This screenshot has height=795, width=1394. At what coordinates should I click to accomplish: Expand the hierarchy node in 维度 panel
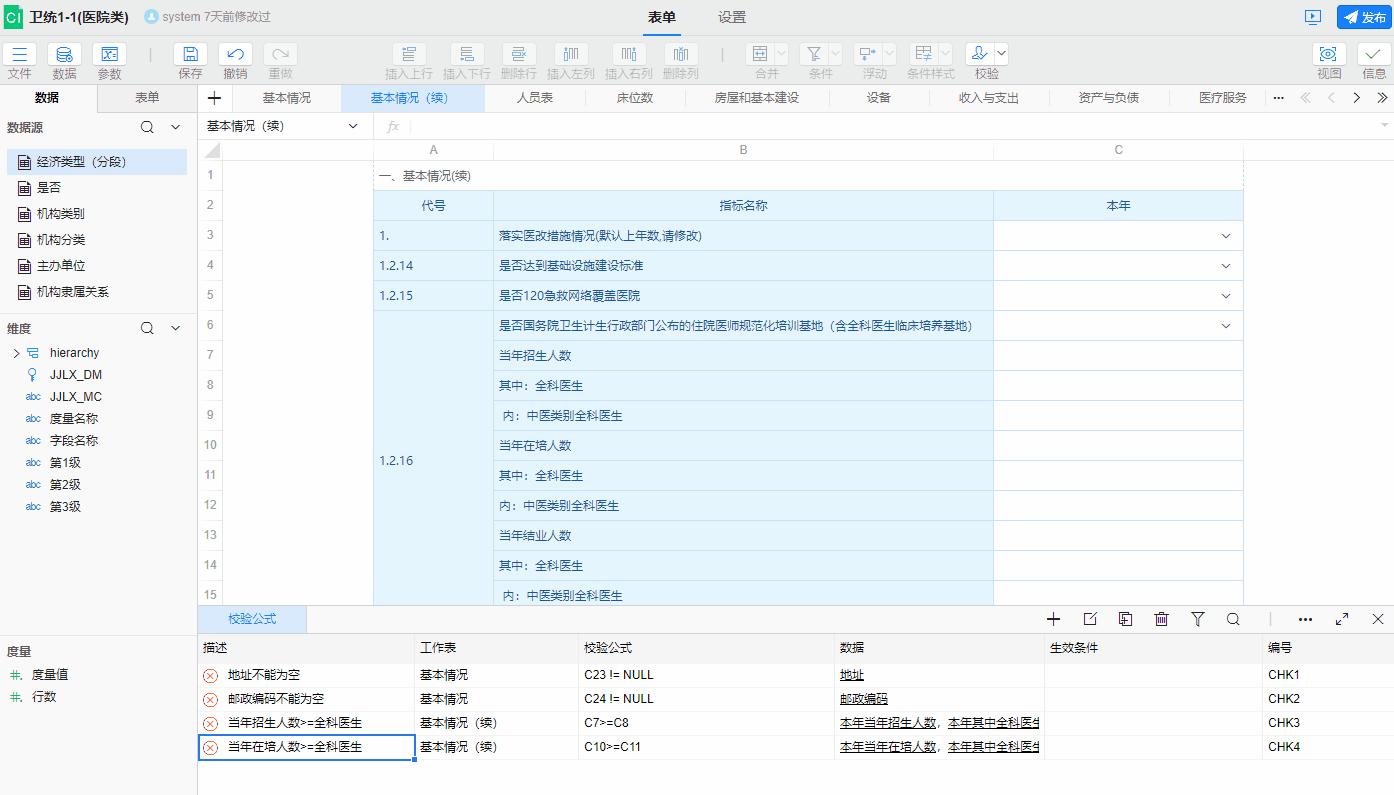(x=17, y=352)
